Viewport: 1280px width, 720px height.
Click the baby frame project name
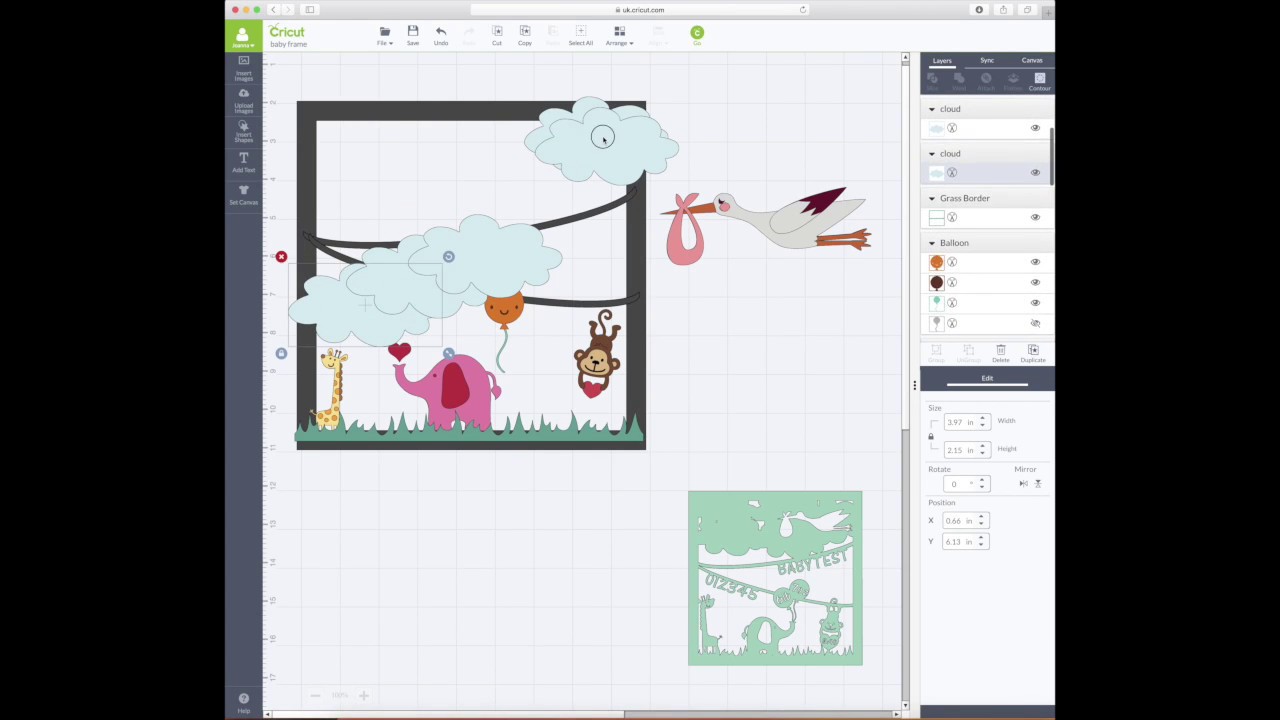[x=288, y=44]
